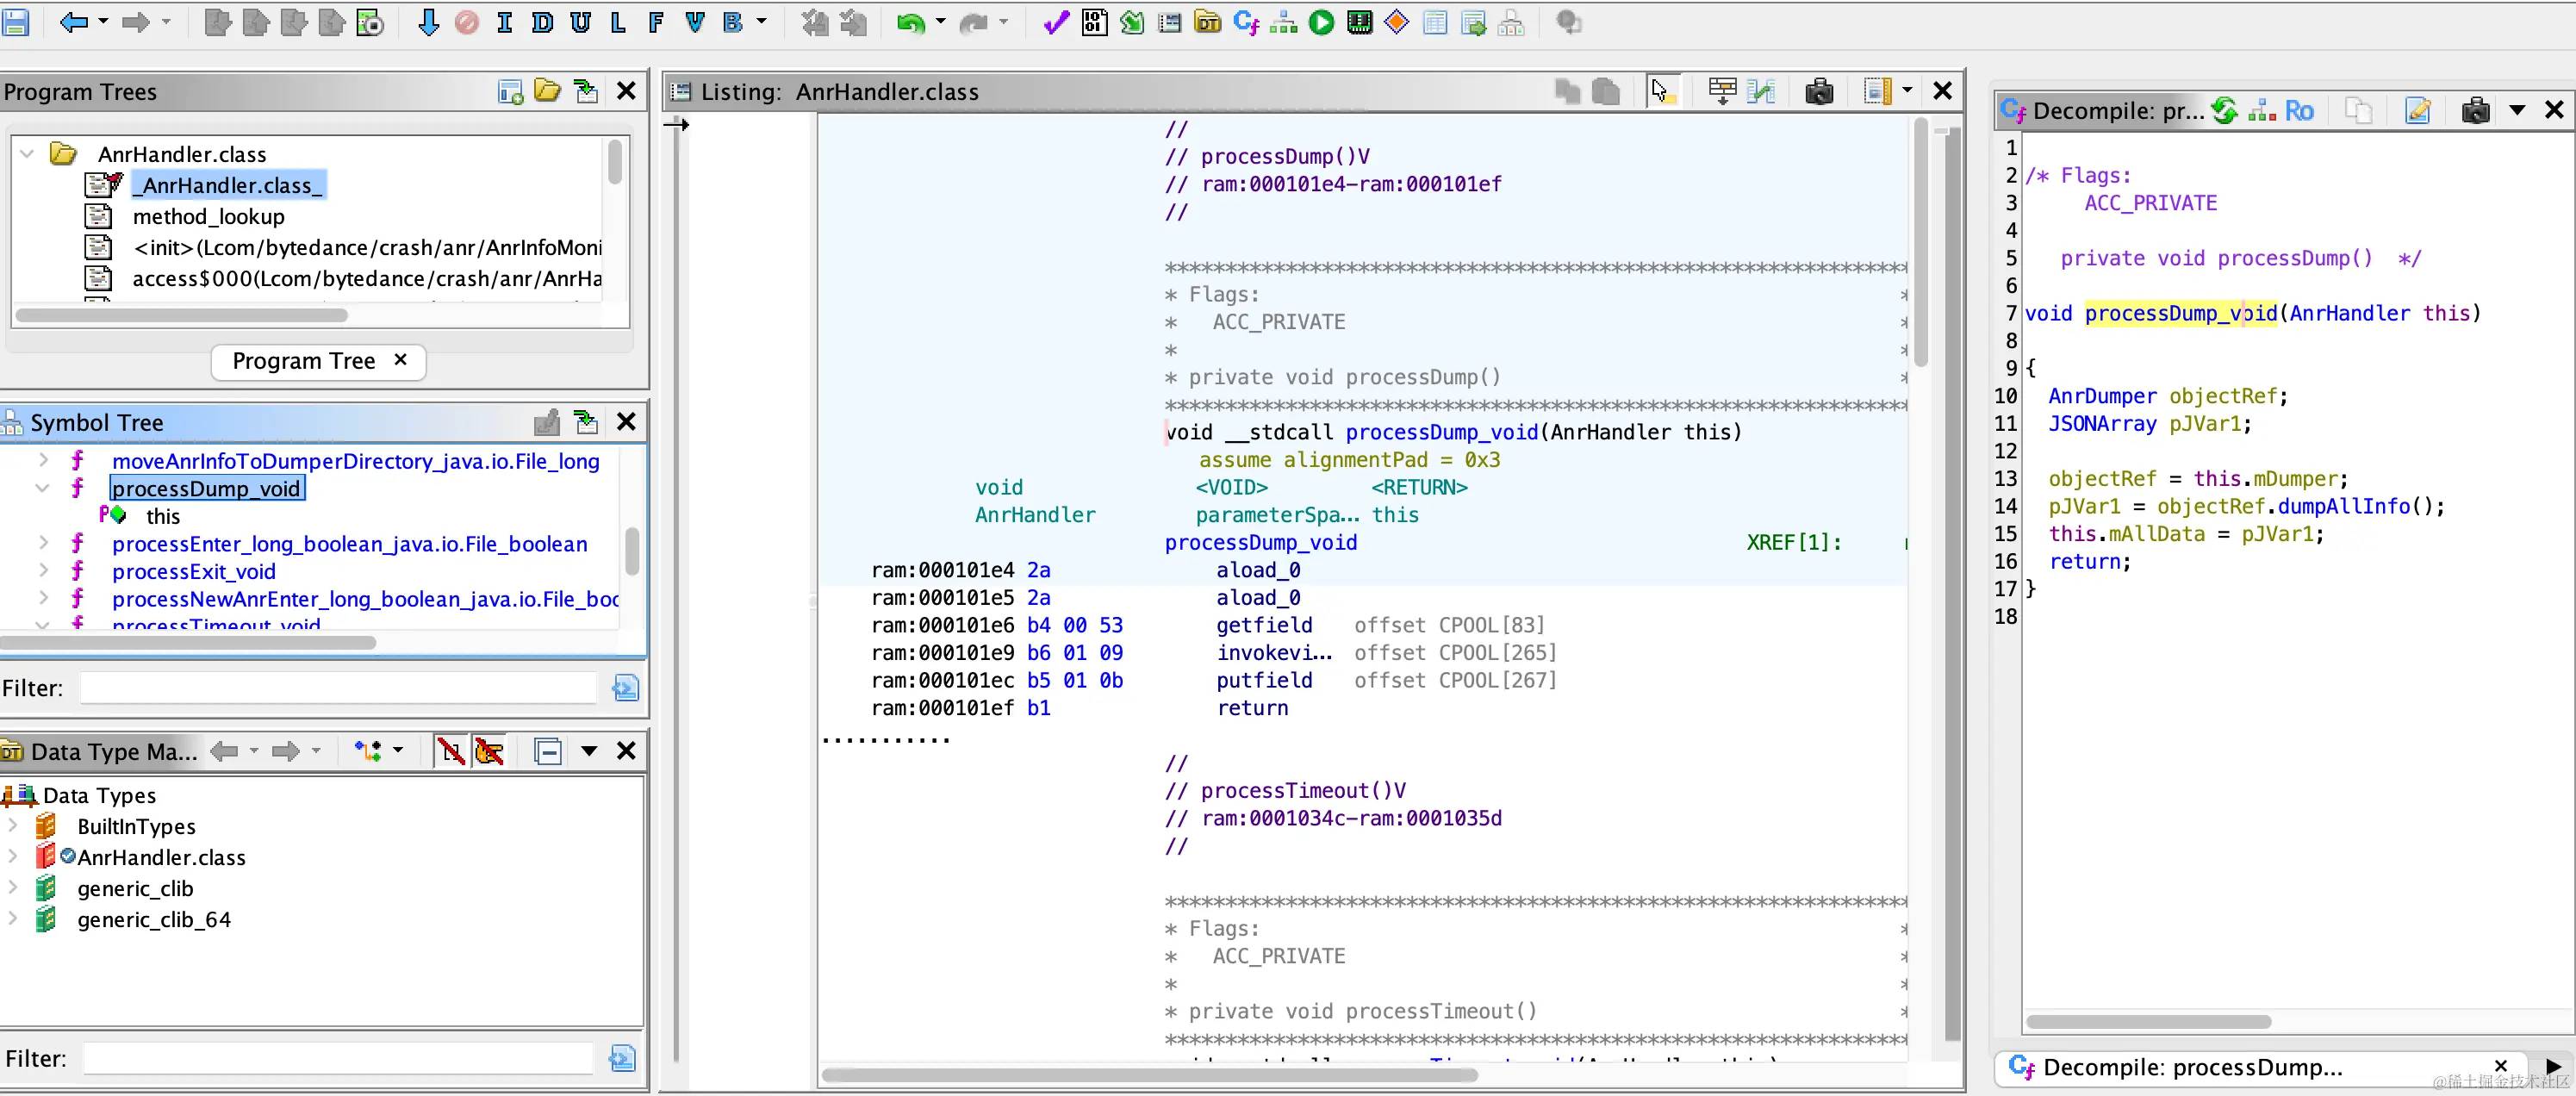Copy decompiled code icon
The height and width of the screenshot is (1096, 2576).
(x=2359, y=110)
